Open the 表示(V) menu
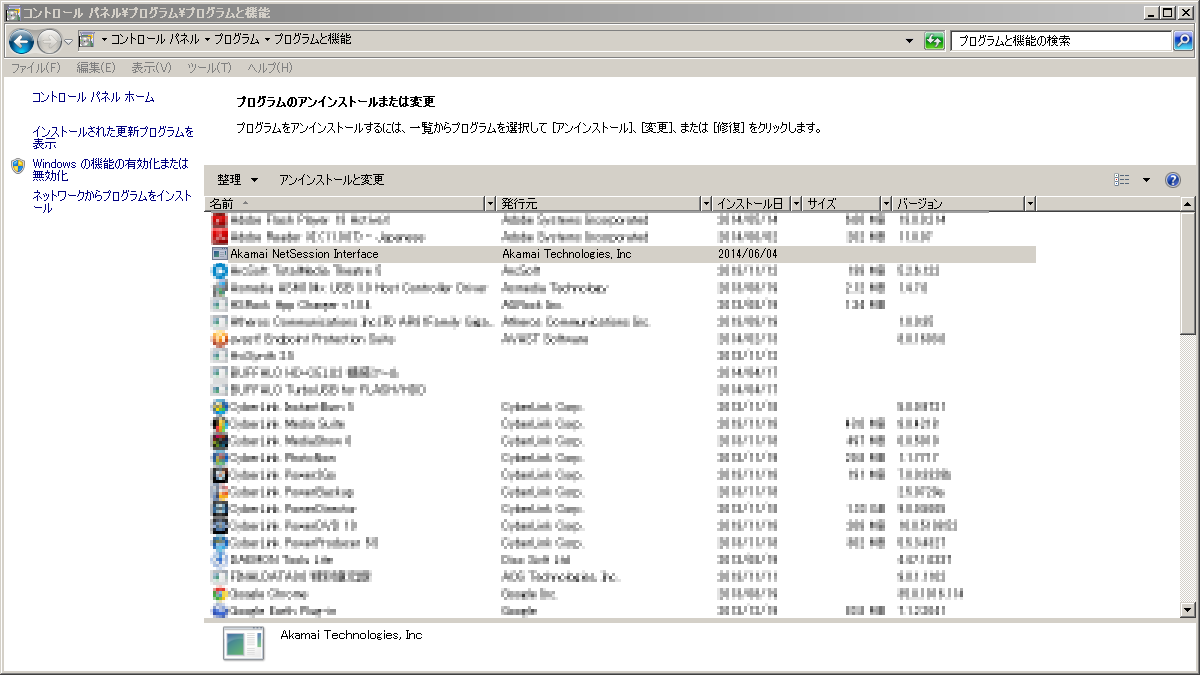Screen dimensions: 1200x675 click(x=151, y=68)
